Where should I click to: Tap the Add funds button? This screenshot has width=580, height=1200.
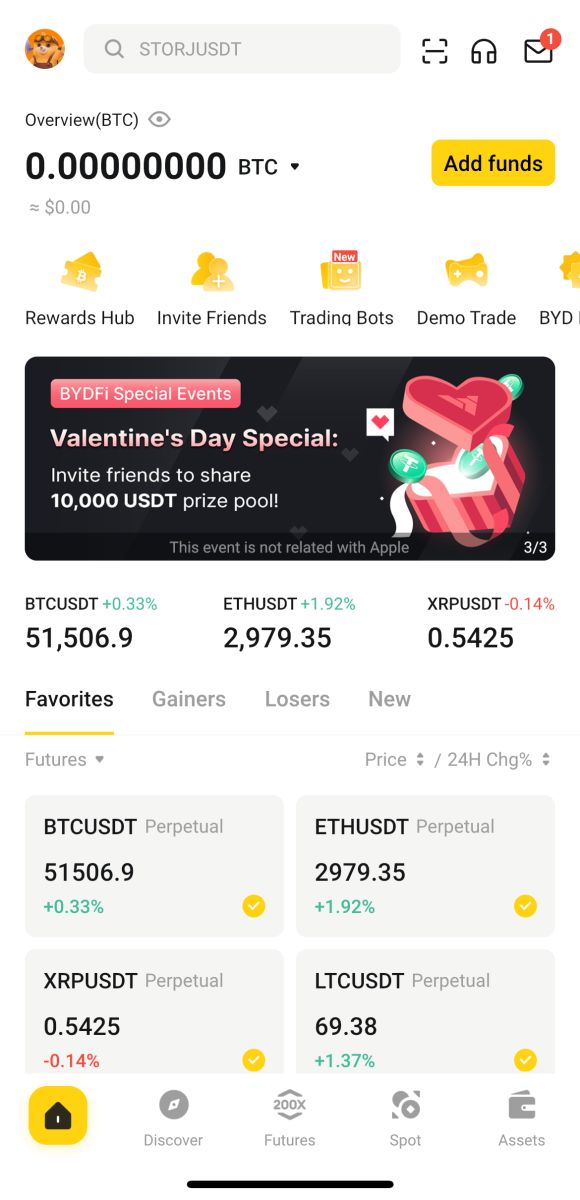(493, 162)
